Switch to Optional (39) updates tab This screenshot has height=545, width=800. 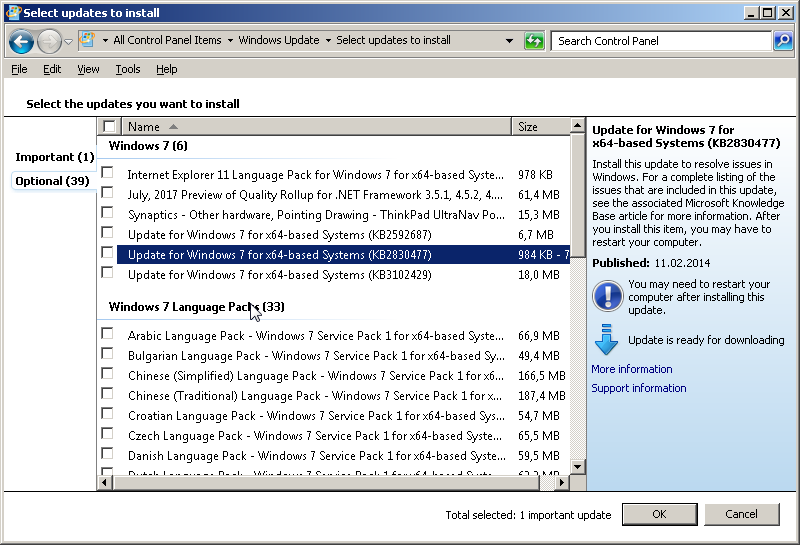coord(52,181)
